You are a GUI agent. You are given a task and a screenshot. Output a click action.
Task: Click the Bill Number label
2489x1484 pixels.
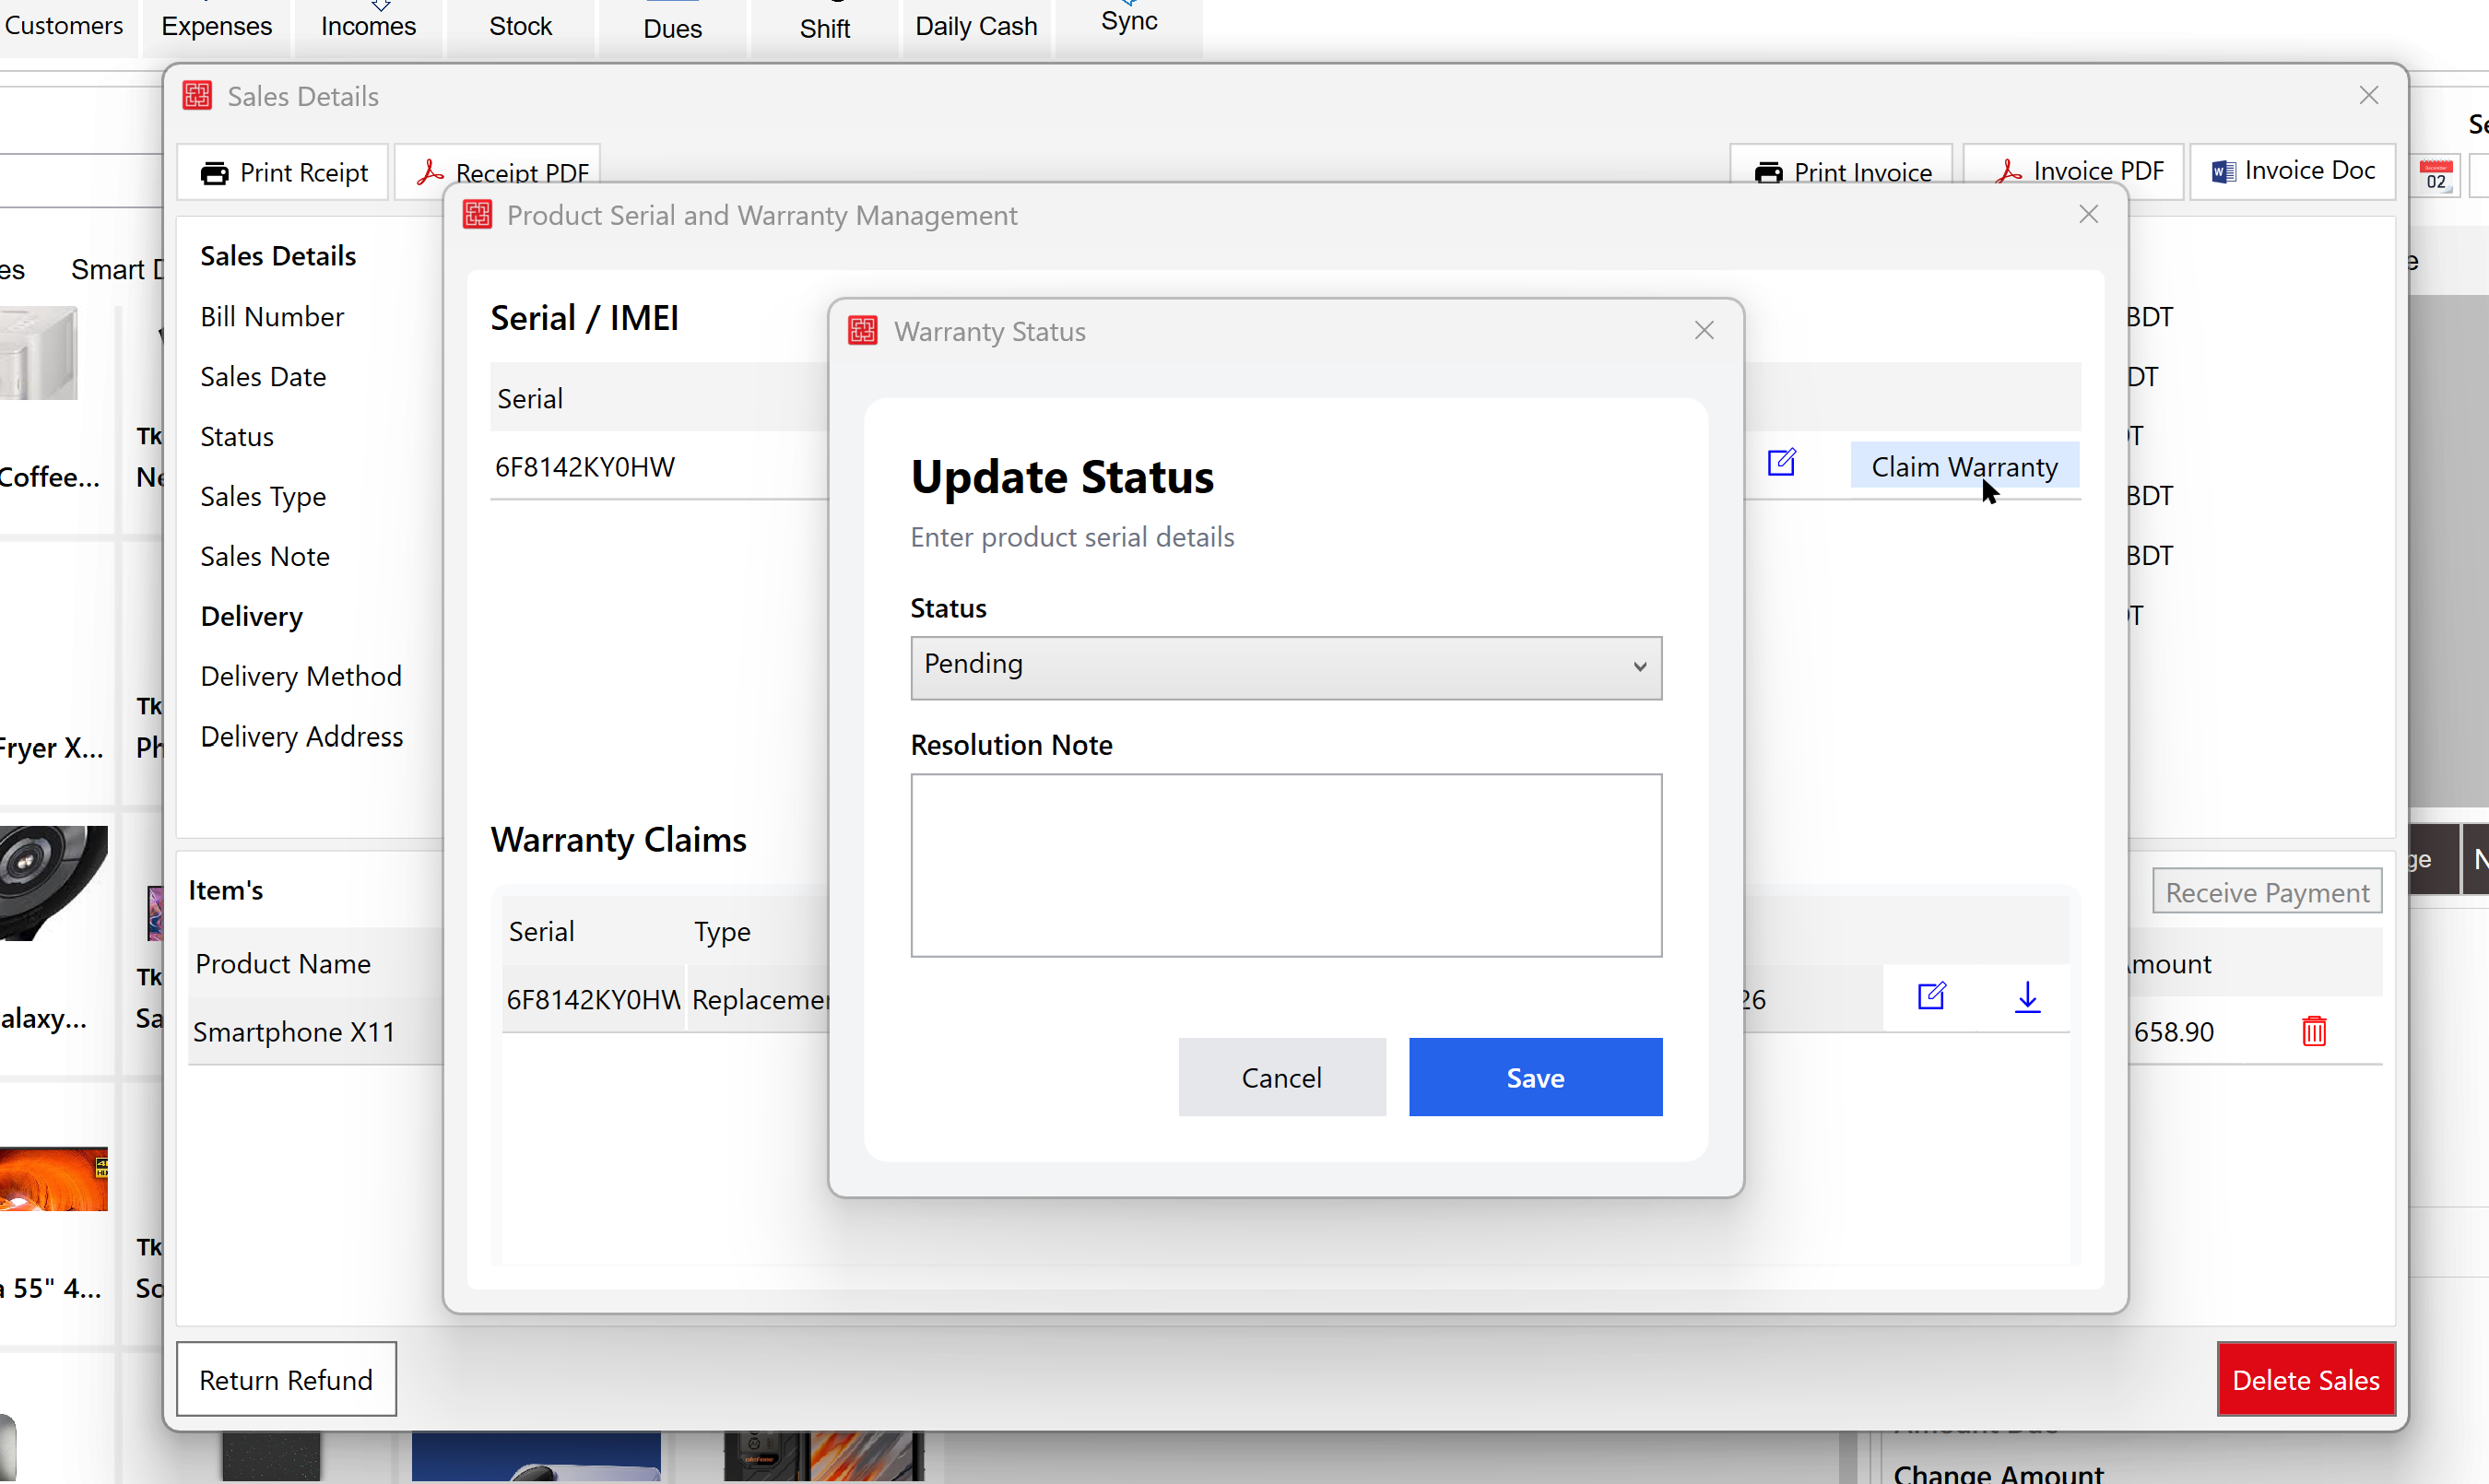[272, 317]
